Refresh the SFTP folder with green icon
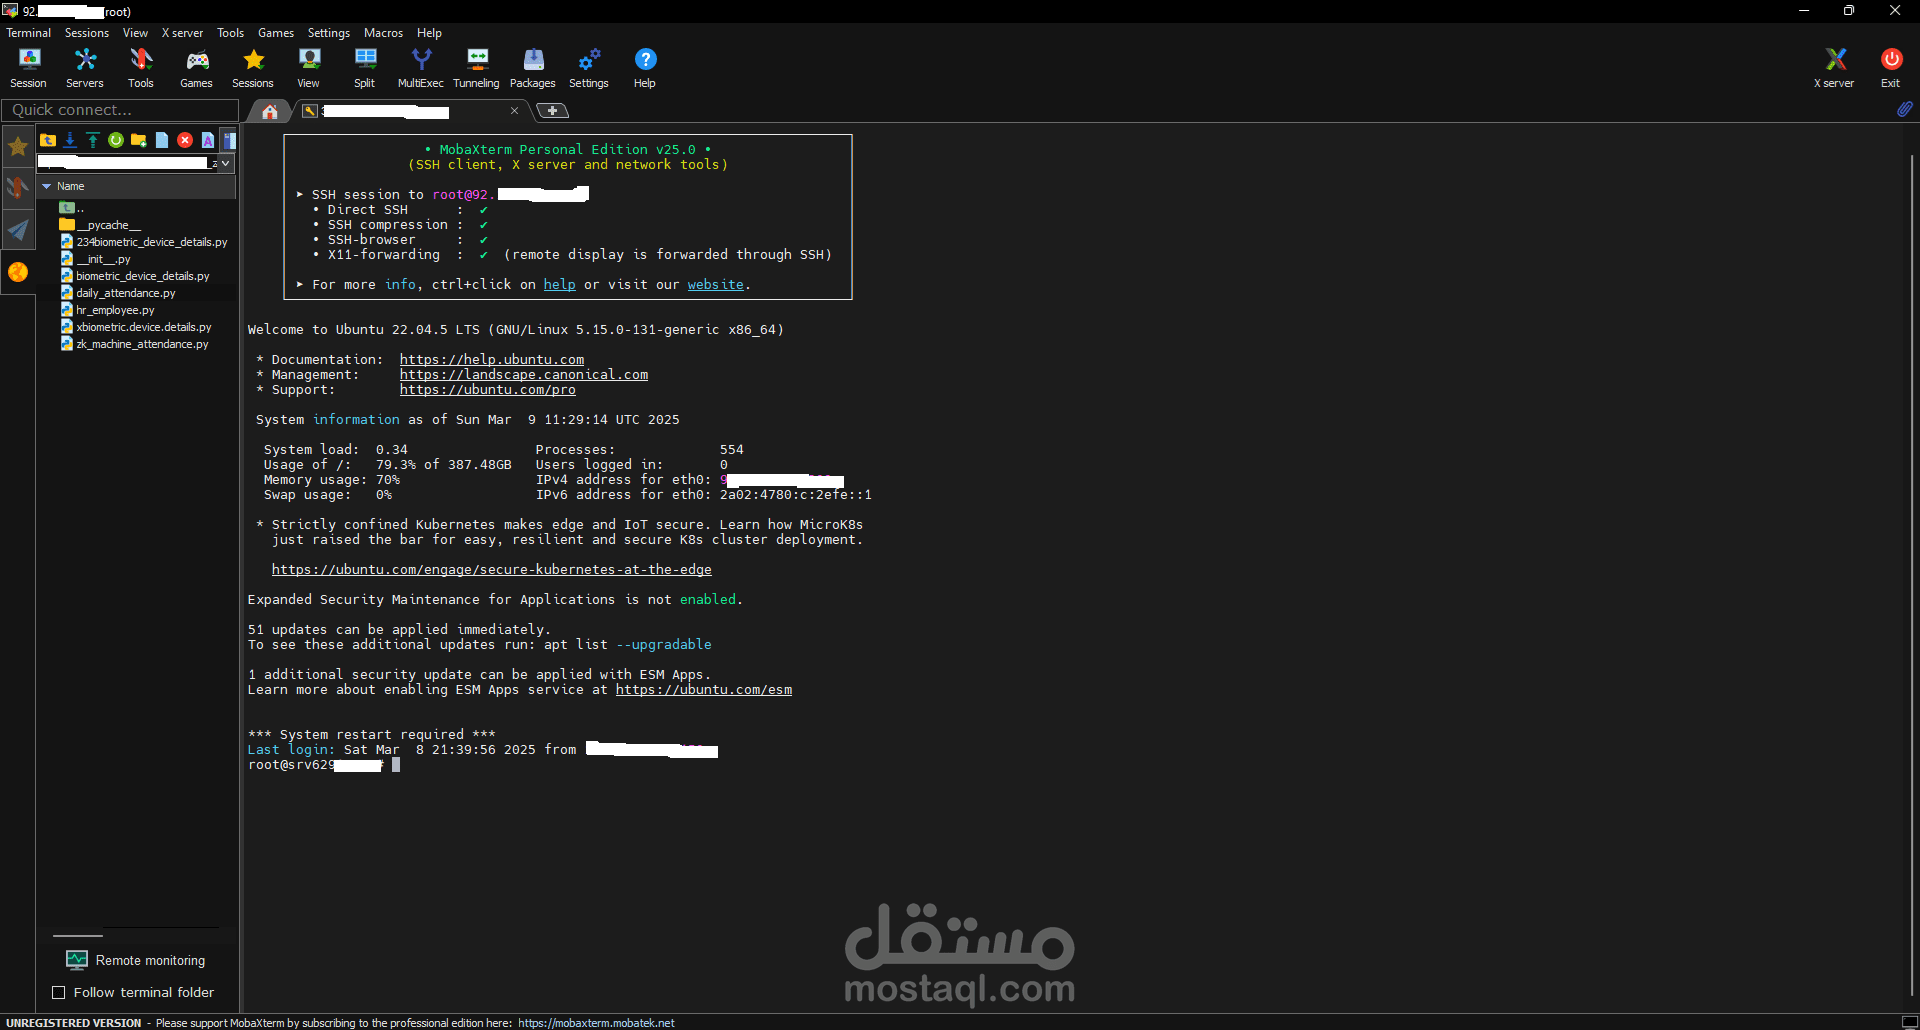This screenshot has width=1920, height=1030. tap(116, 140)
